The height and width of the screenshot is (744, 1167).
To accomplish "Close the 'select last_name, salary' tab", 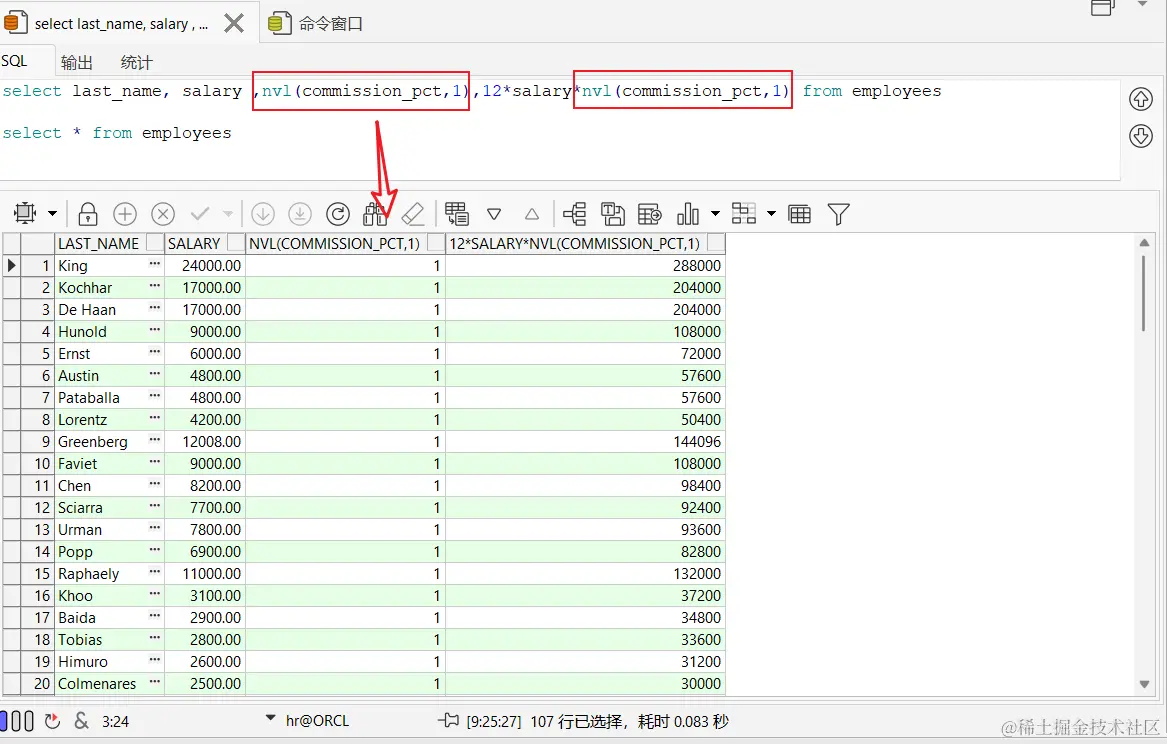I will (x=234, y=24).
